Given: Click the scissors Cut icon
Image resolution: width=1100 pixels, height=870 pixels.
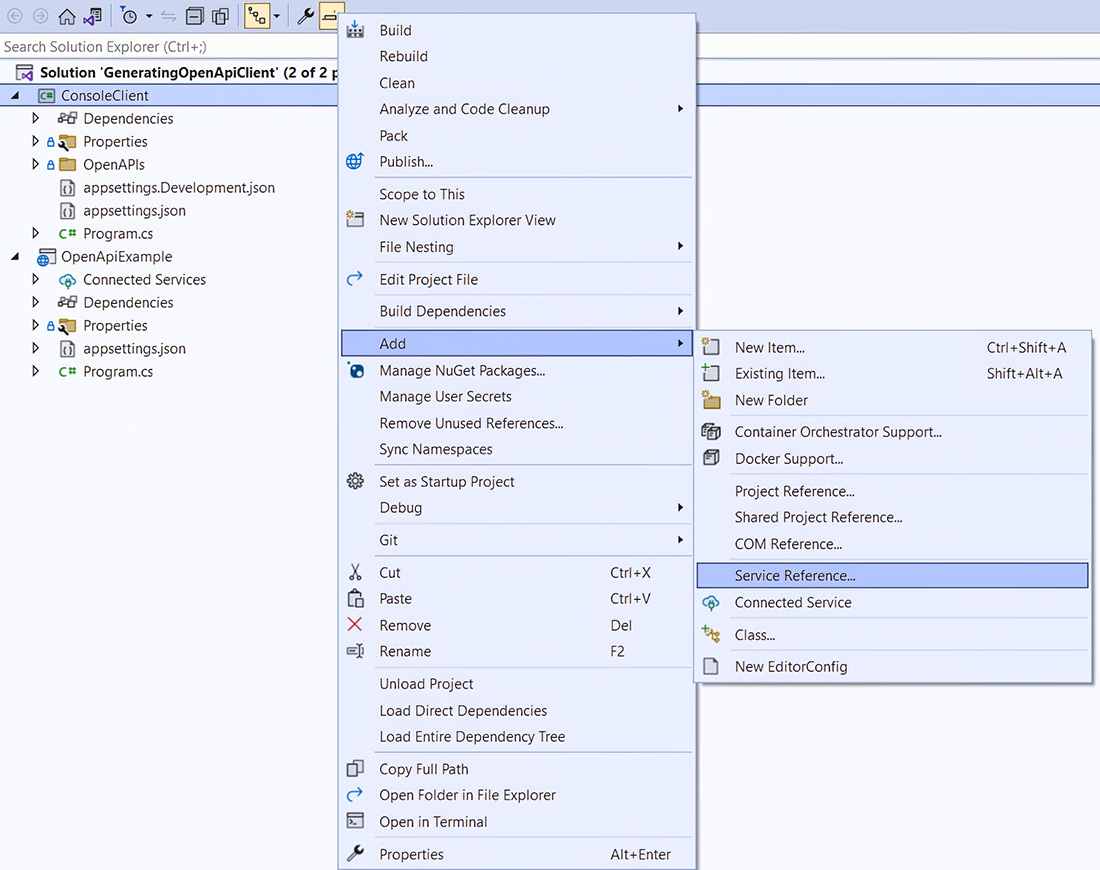Looking at the screenshot, I should coord(356,573).
